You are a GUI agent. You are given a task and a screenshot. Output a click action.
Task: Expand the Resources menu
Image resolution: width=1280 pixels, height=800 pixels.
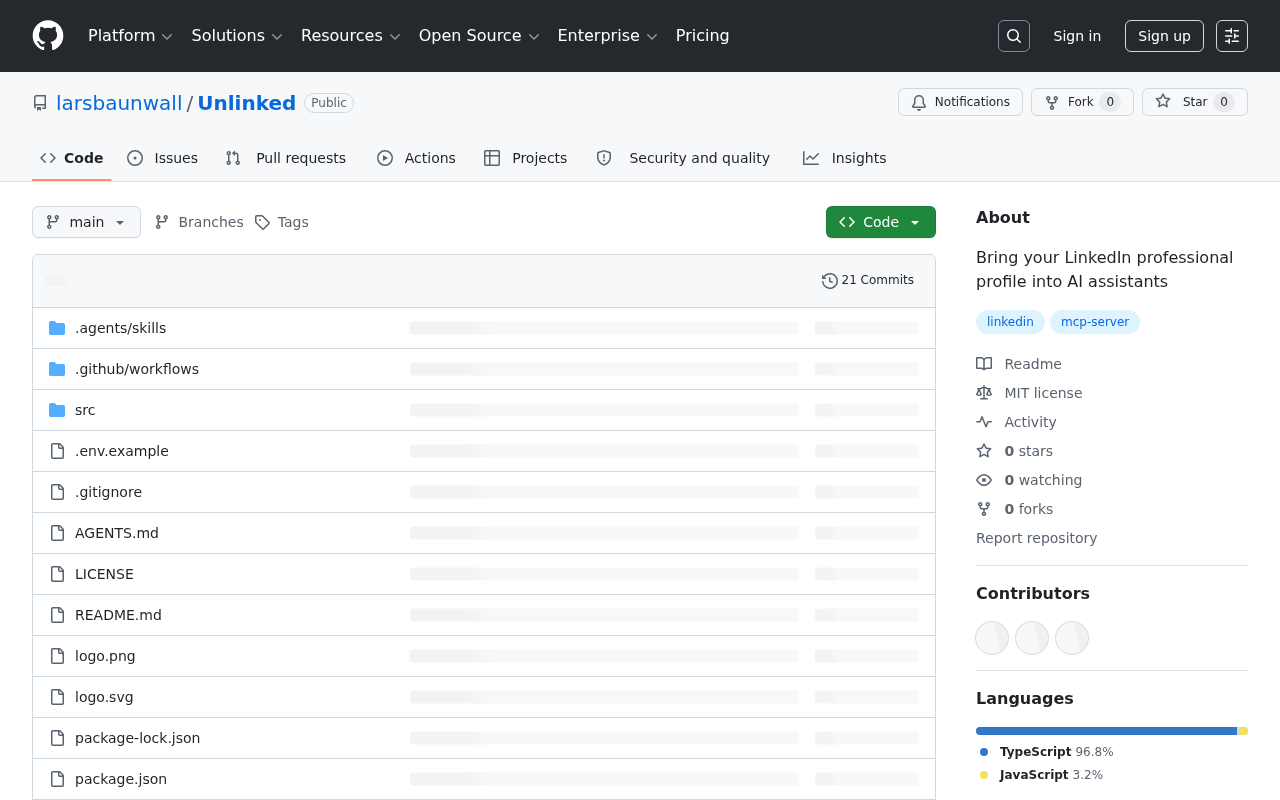351,36
